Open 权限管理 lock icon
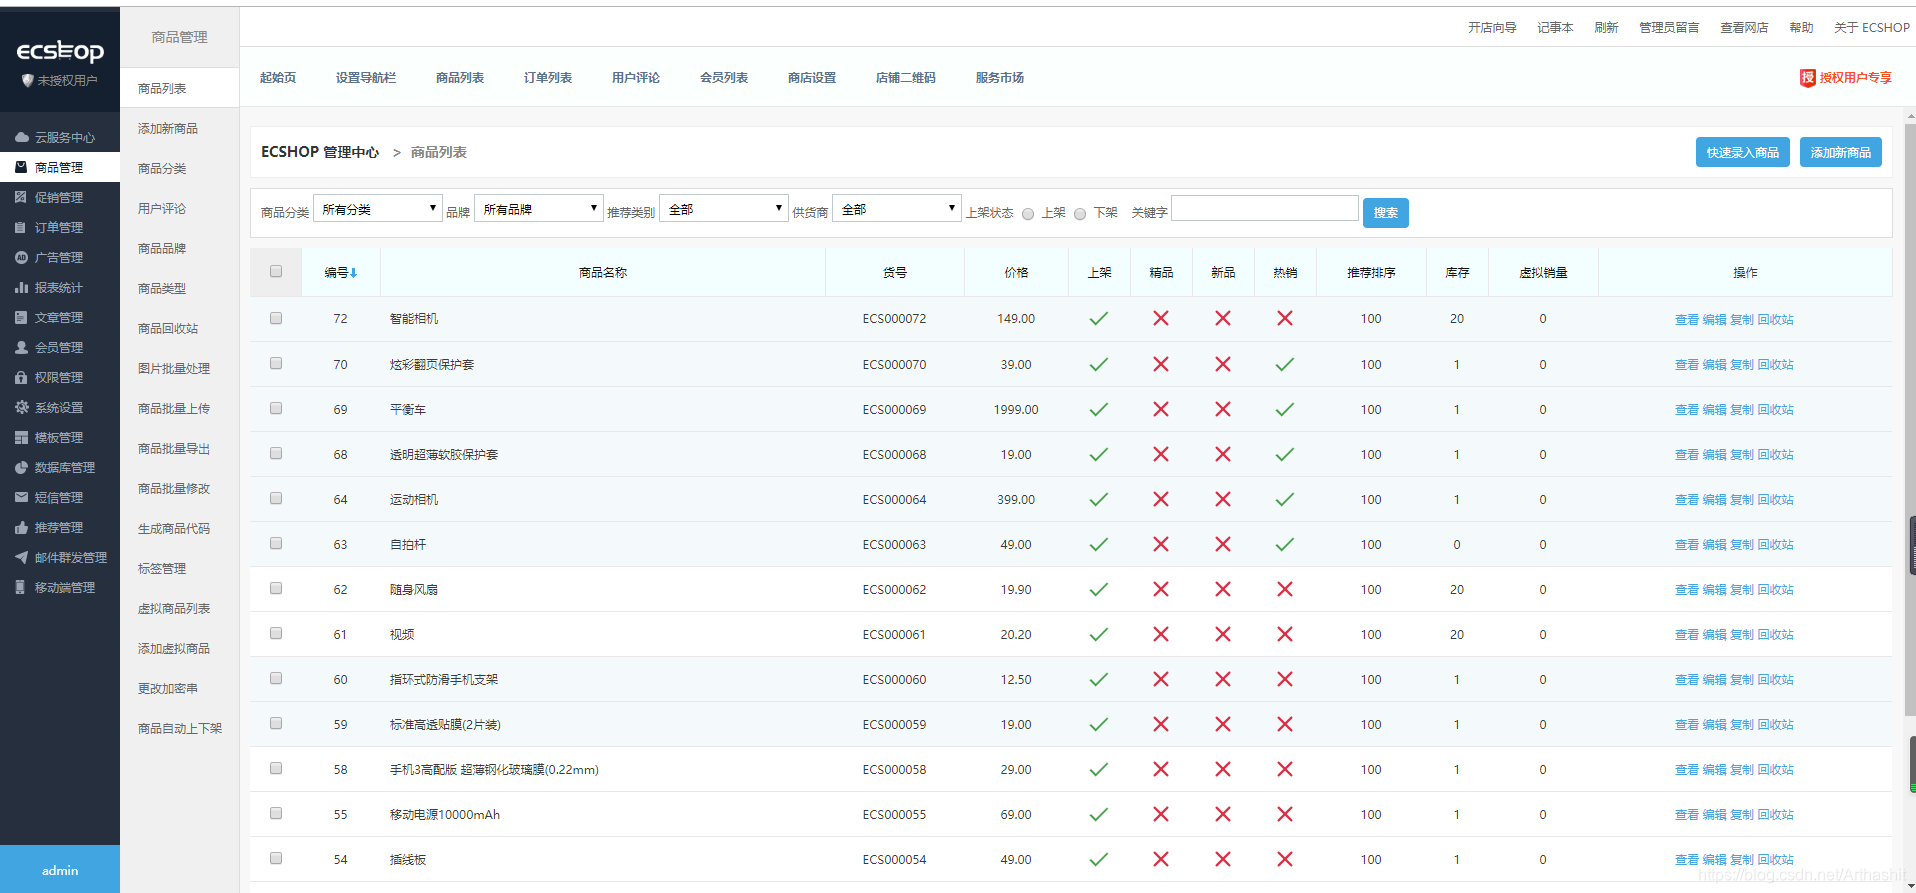The height and width of the screenshot is (893, 1916). tap(21, 377)
